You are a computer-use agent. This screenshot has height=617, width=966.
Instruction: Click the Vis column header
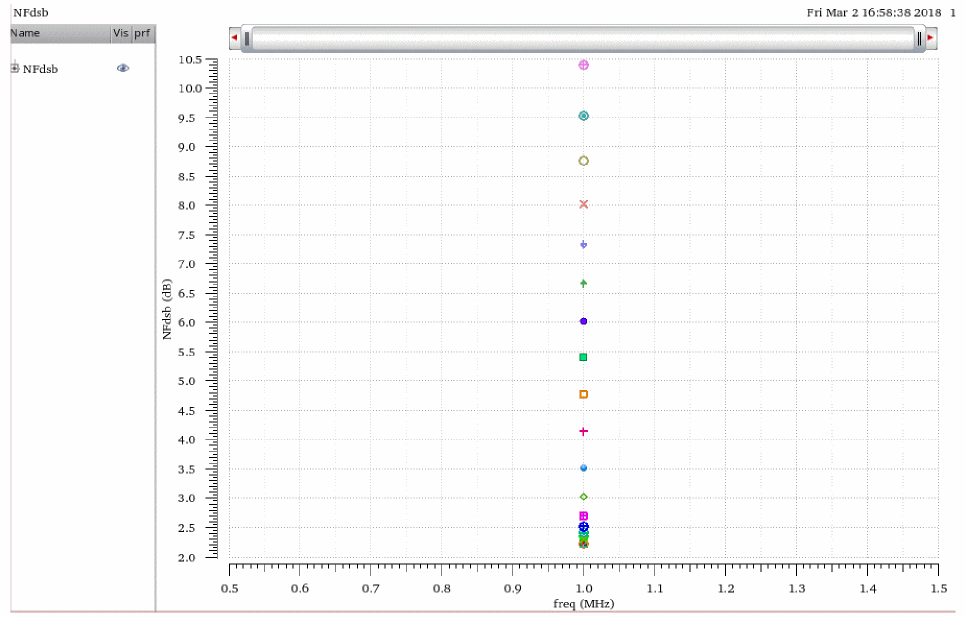point(121,33)
